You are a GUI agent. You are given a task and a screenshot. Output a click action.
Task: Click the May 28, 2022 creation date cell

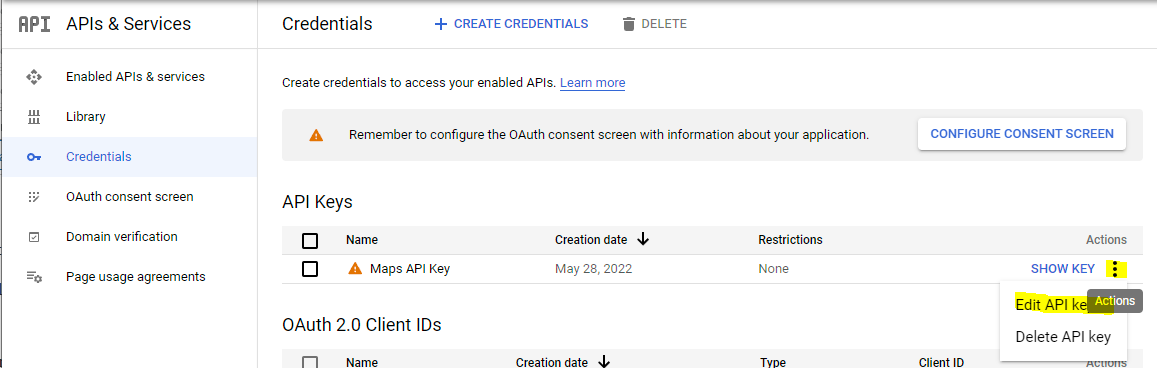[593, 269]
